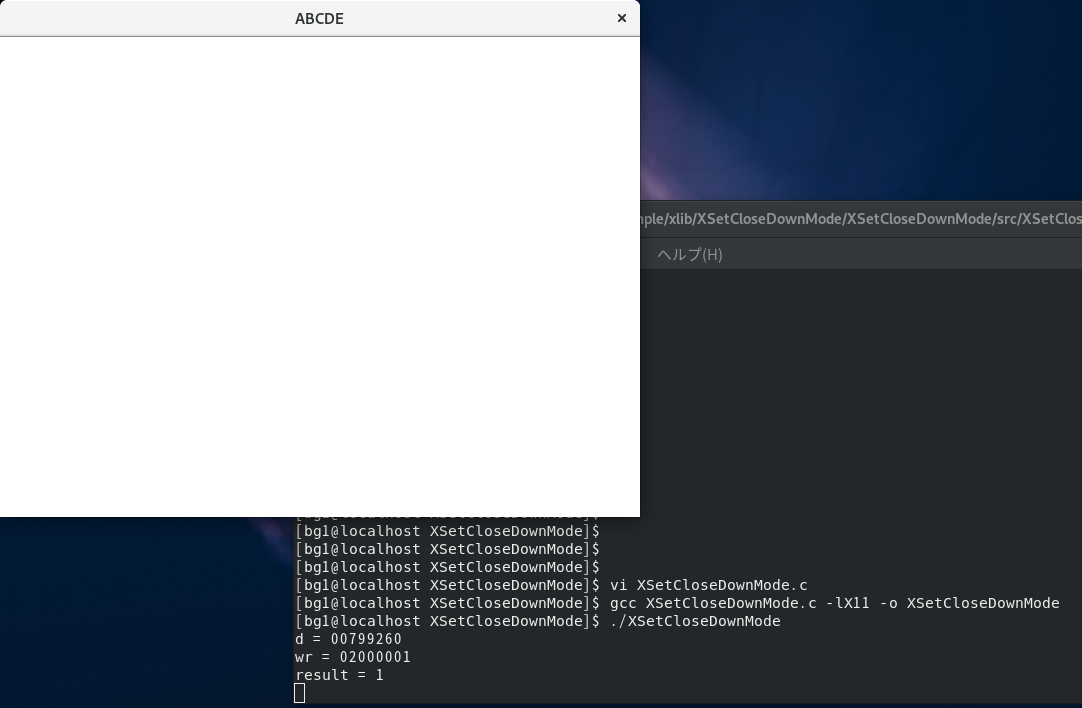This screenshot has height=708, width=1082.
Task: Click the terminal title bar path text
Action: point(860,219)
